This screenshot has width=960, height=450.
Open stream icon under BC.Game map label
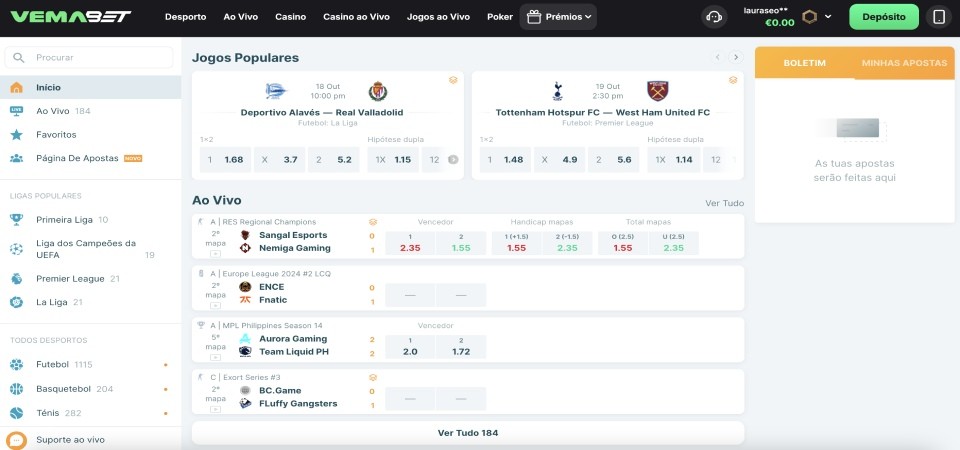click(215, 409)
